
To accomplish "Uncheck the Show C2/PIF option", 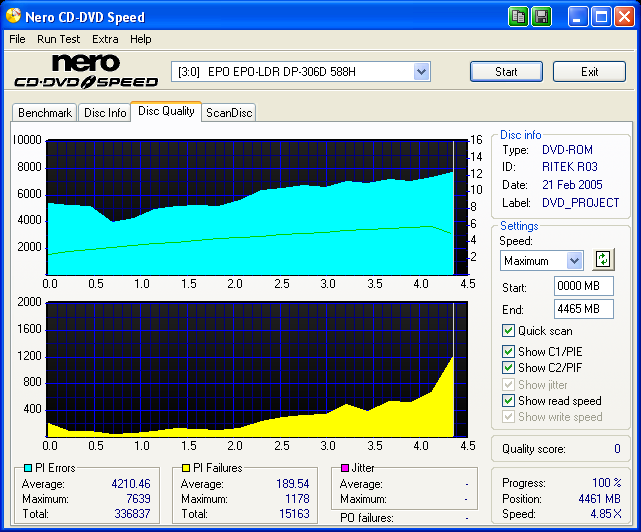I will click(509, 368).
